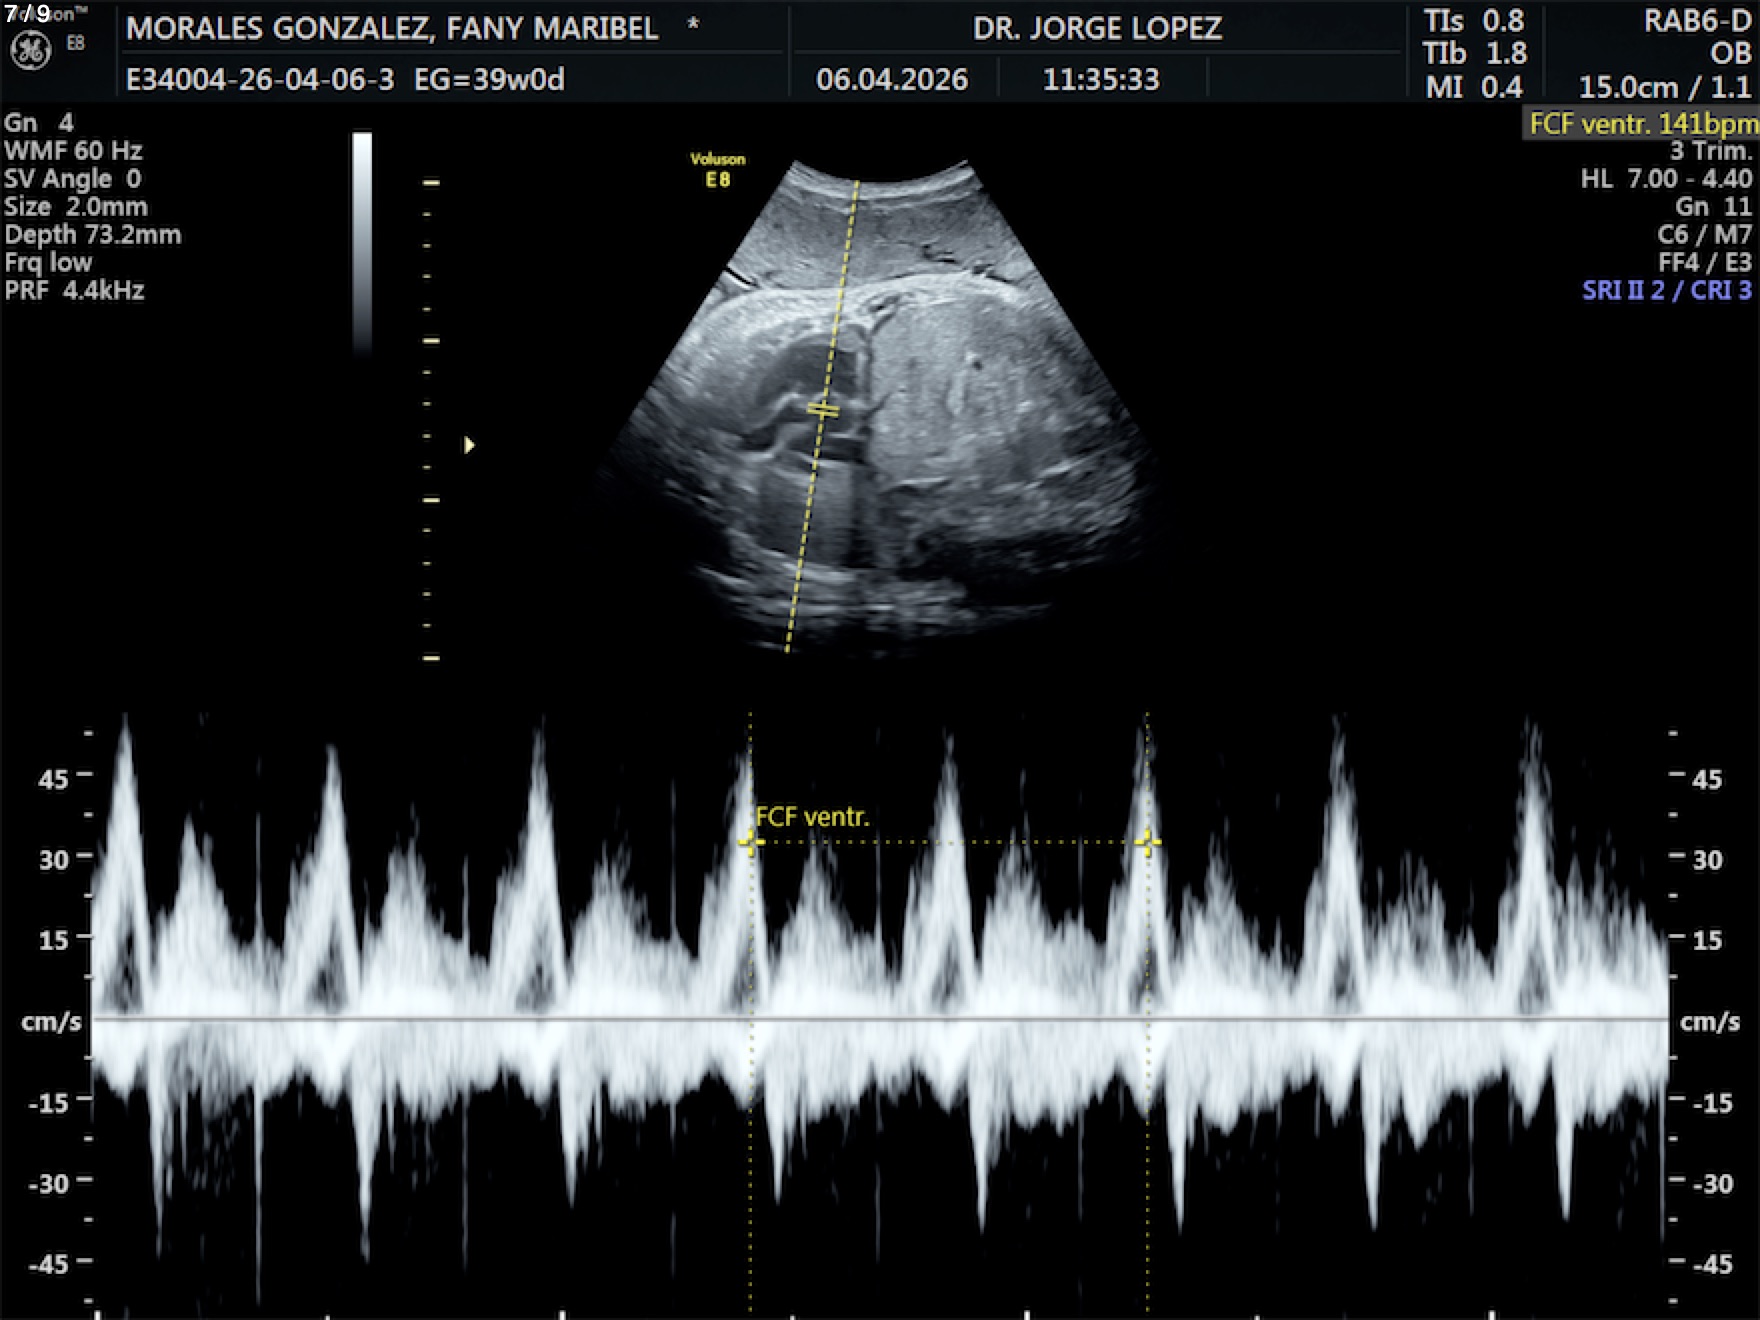Image resolution: width=1760 pixels, height=1320 pixels.
Task: Click the GE logo icon
Action: tap(30, 51)
